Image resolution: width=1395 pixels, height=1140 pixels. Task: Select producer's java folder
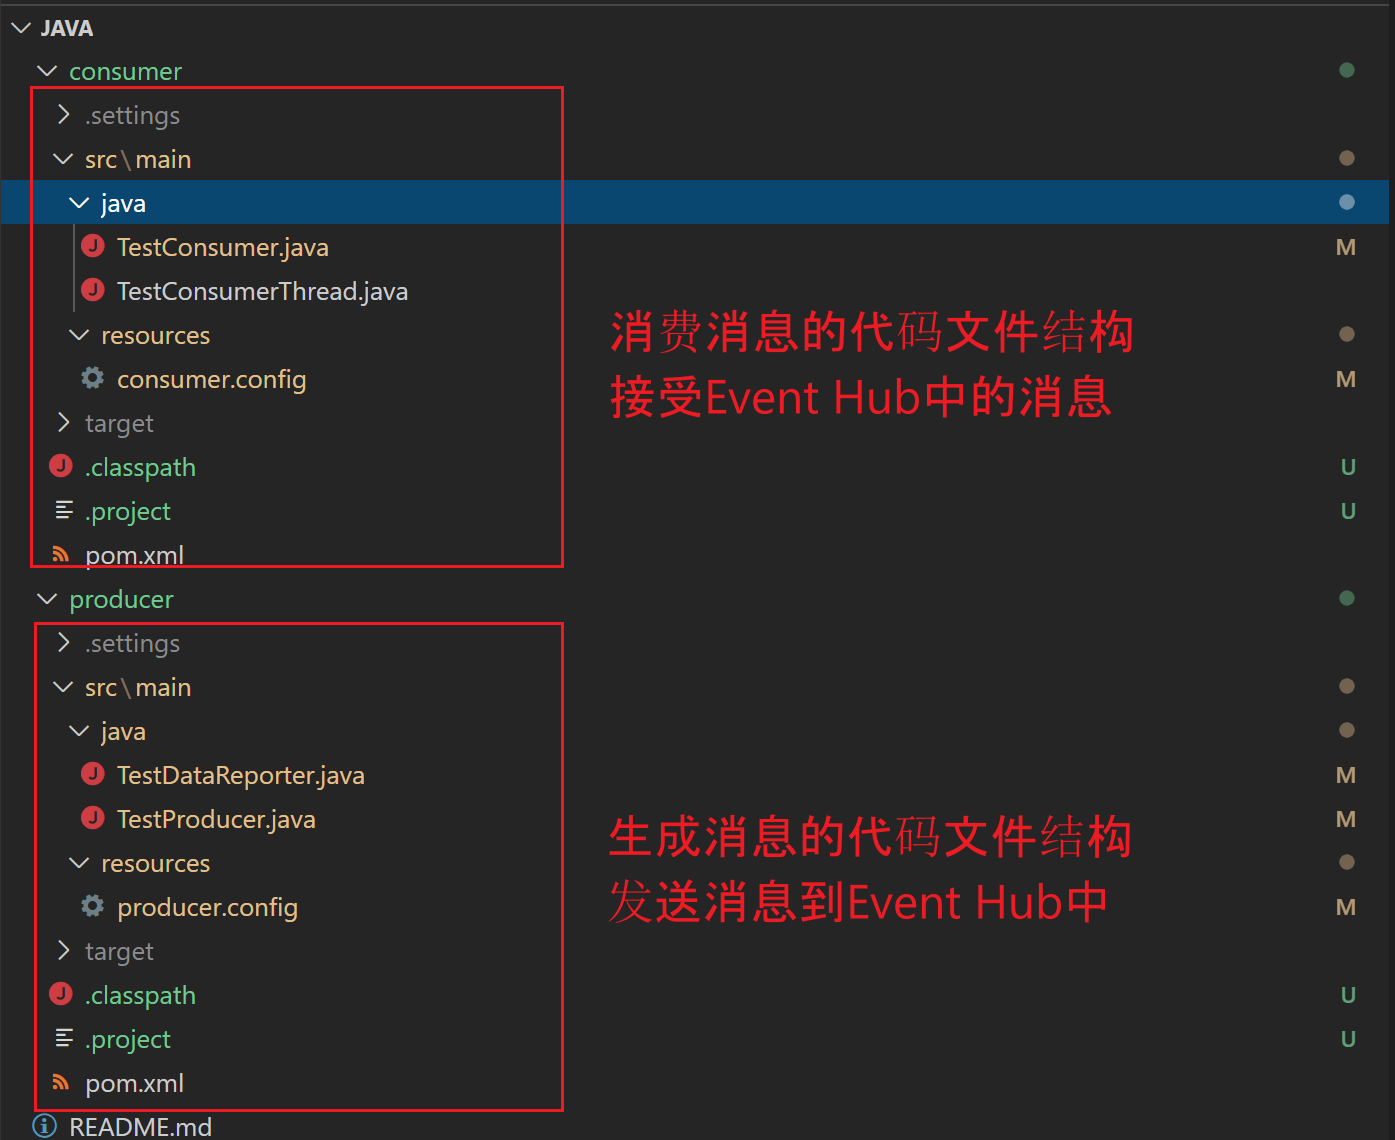click(123, 731)
